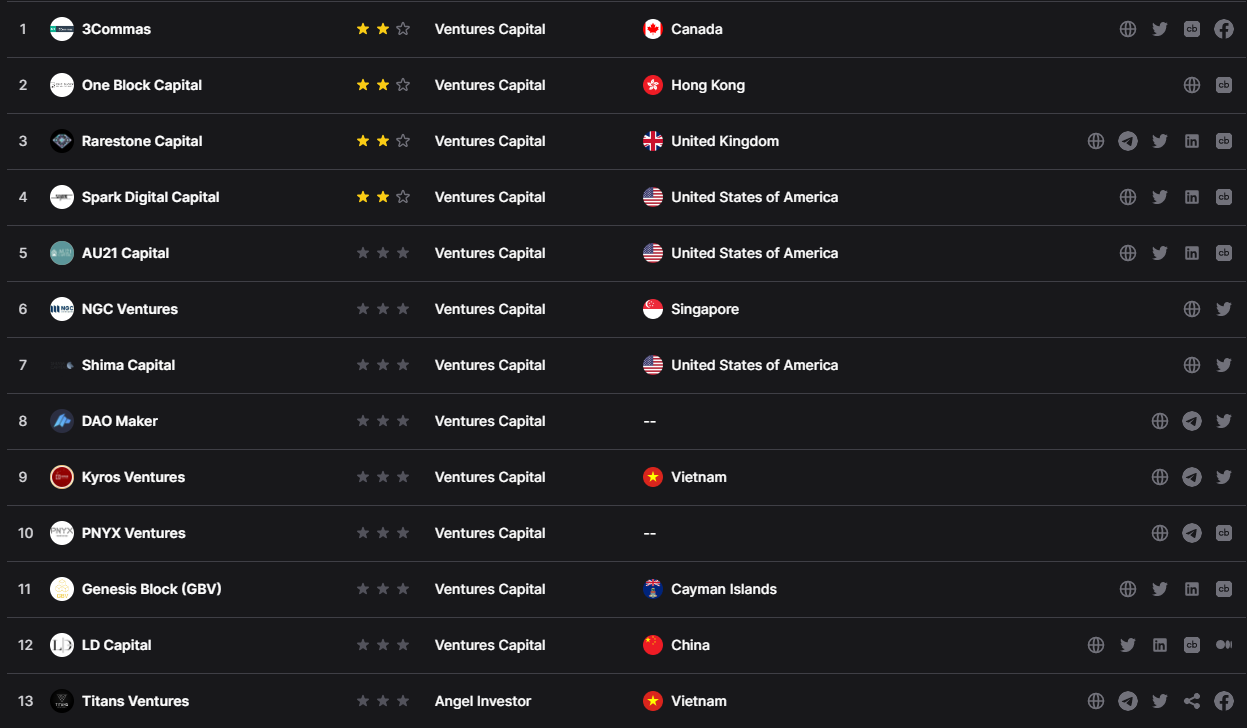Screen dimensions: 1247x728
Task: Open PNYX Ventures' Crunchbase icon
Action: pyautogui.click(x=1223, y=533)
